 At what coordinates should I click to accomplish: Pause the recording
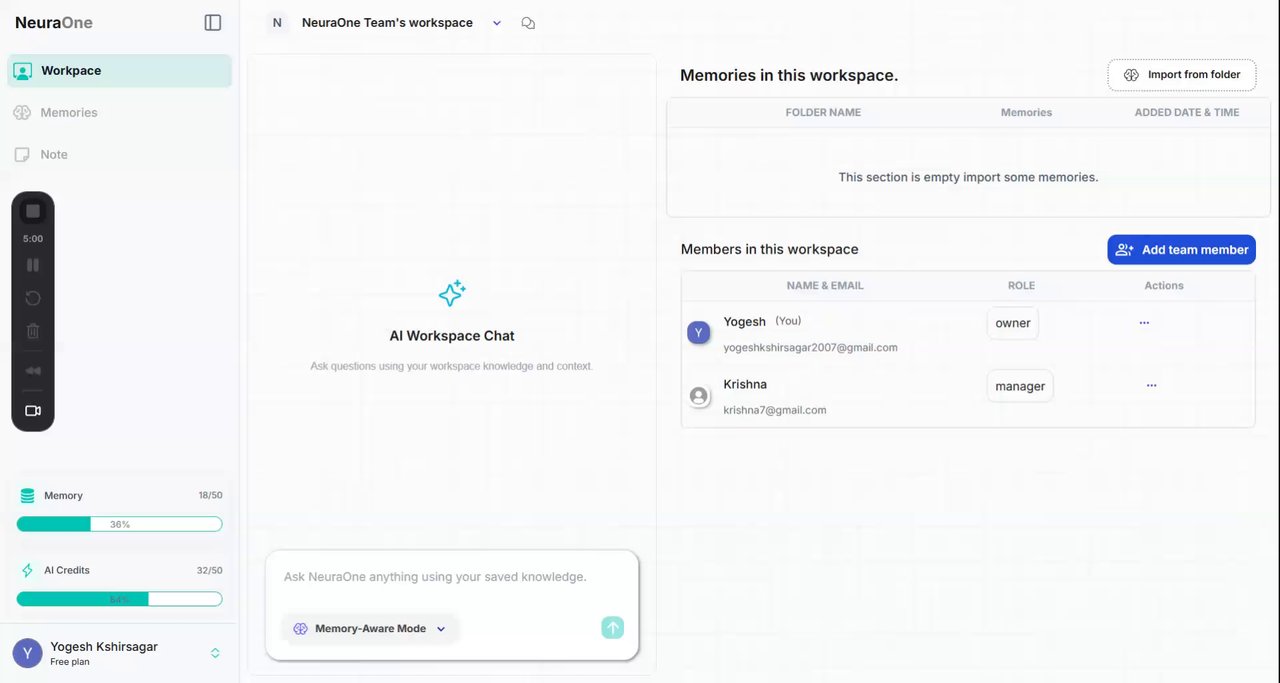(33, 265)
